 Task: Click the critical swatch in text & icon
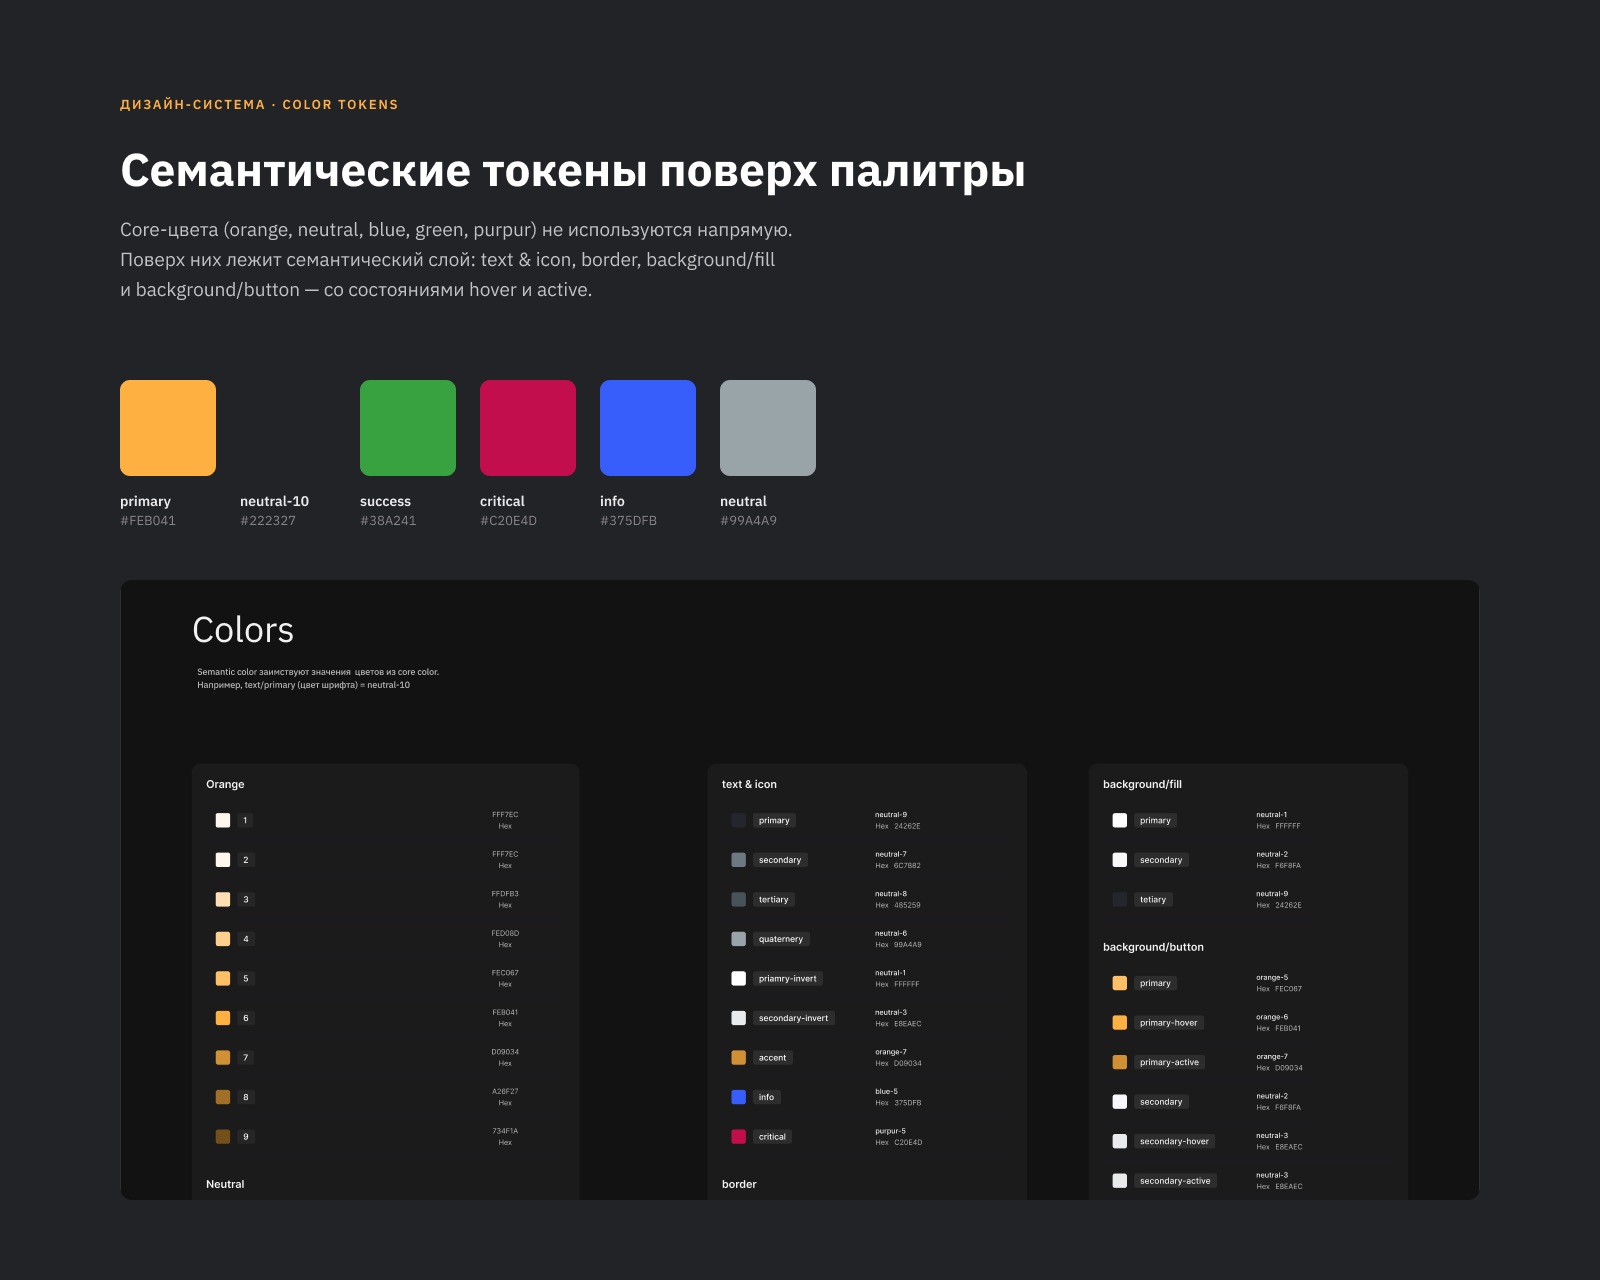(x=739, y=1136)
